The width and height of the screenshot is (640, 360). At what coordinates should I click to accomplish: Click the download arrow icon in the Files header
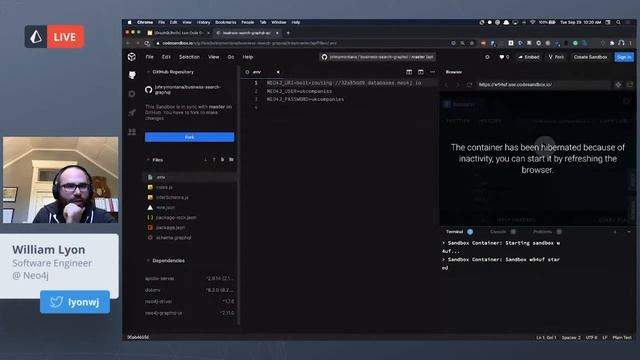205,160
